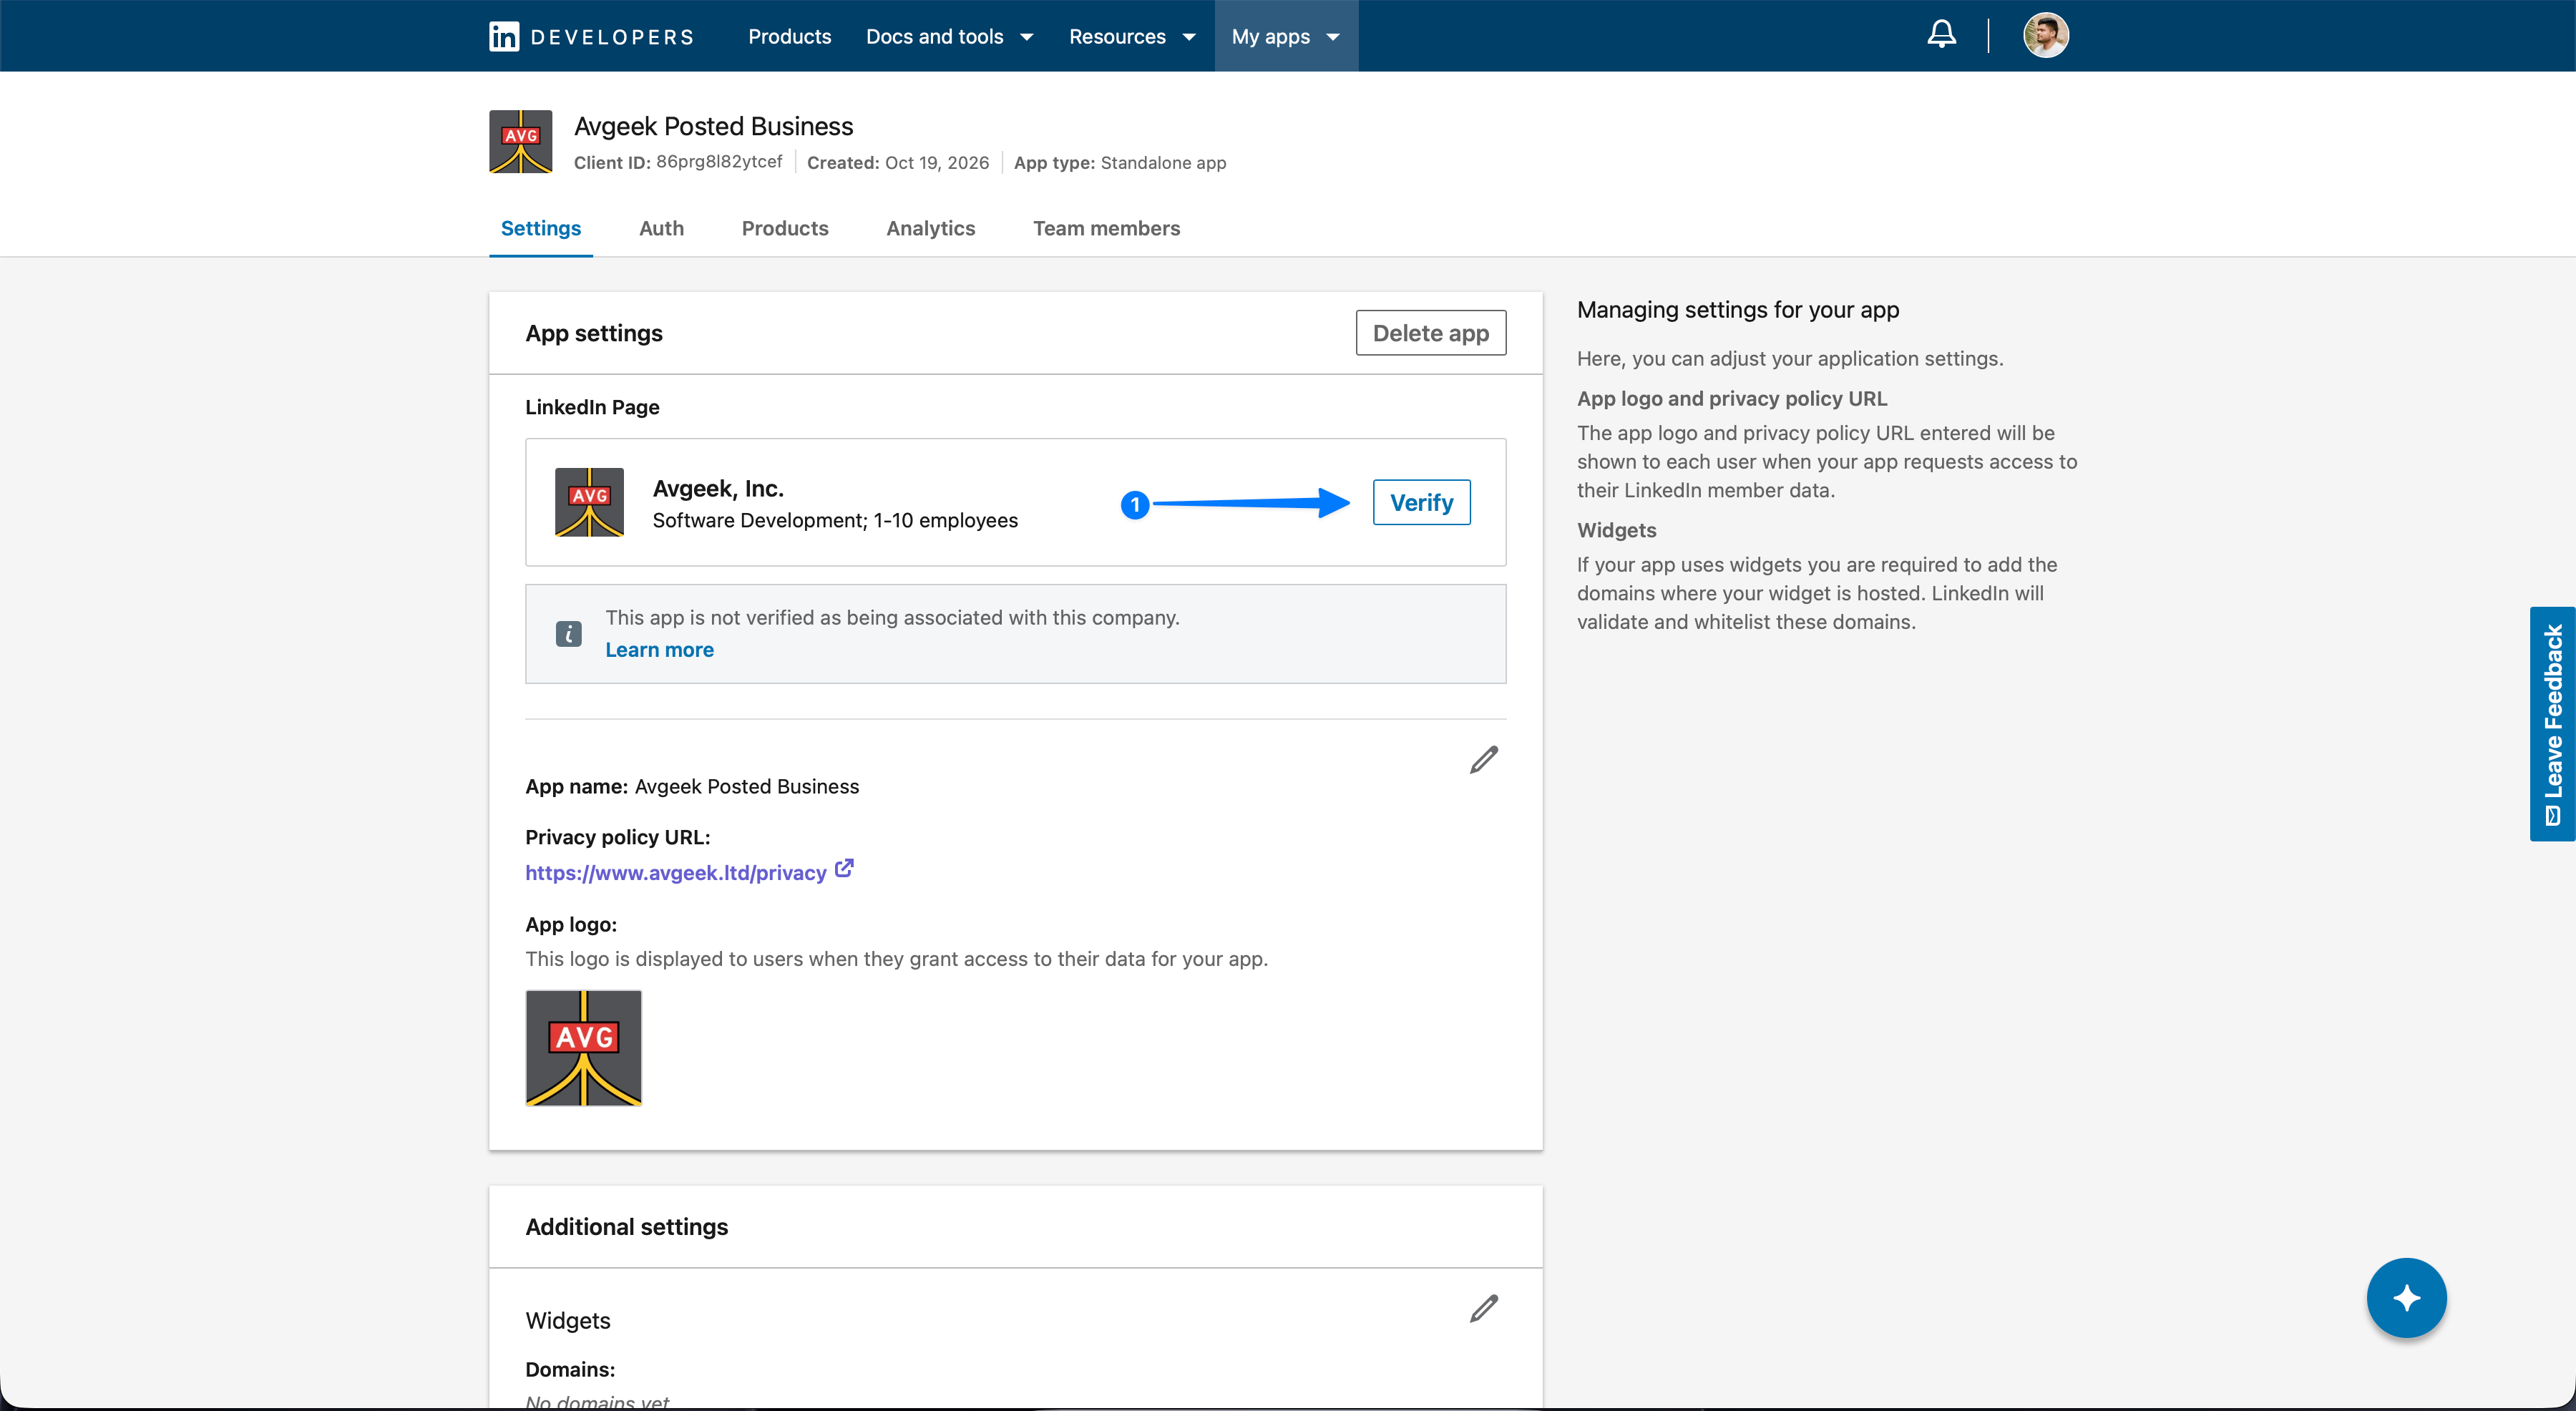Click the Delete app button
The width and height of the screenshot is (2576, 1411).
[x=1430, y=333]
